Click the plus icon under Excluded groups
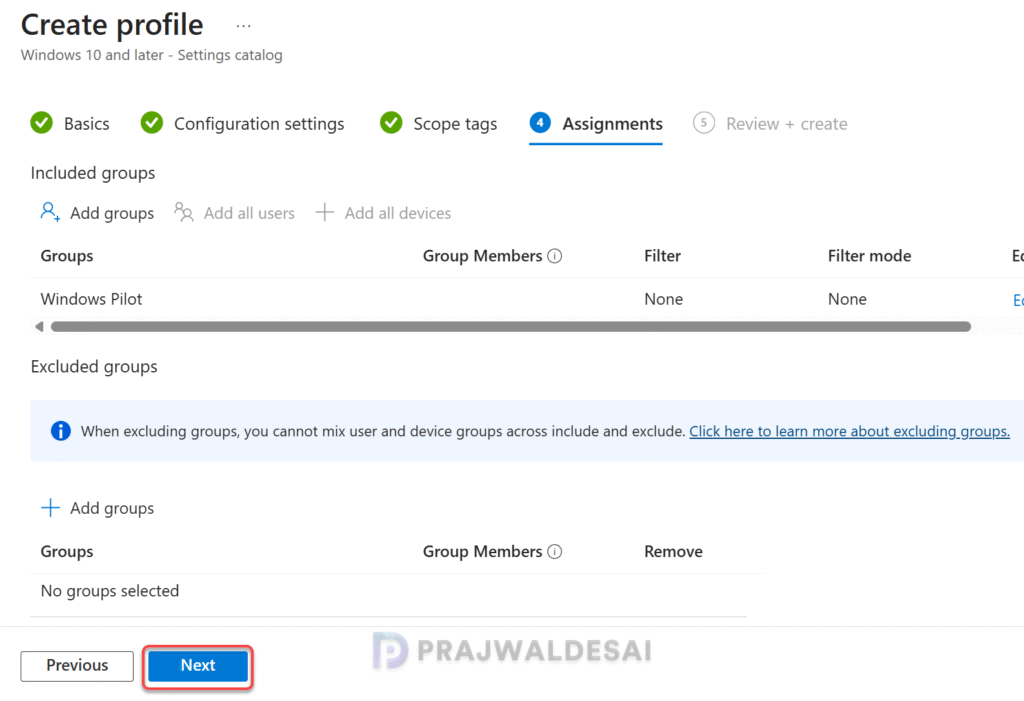The image size is (1024, 701). 50,508
